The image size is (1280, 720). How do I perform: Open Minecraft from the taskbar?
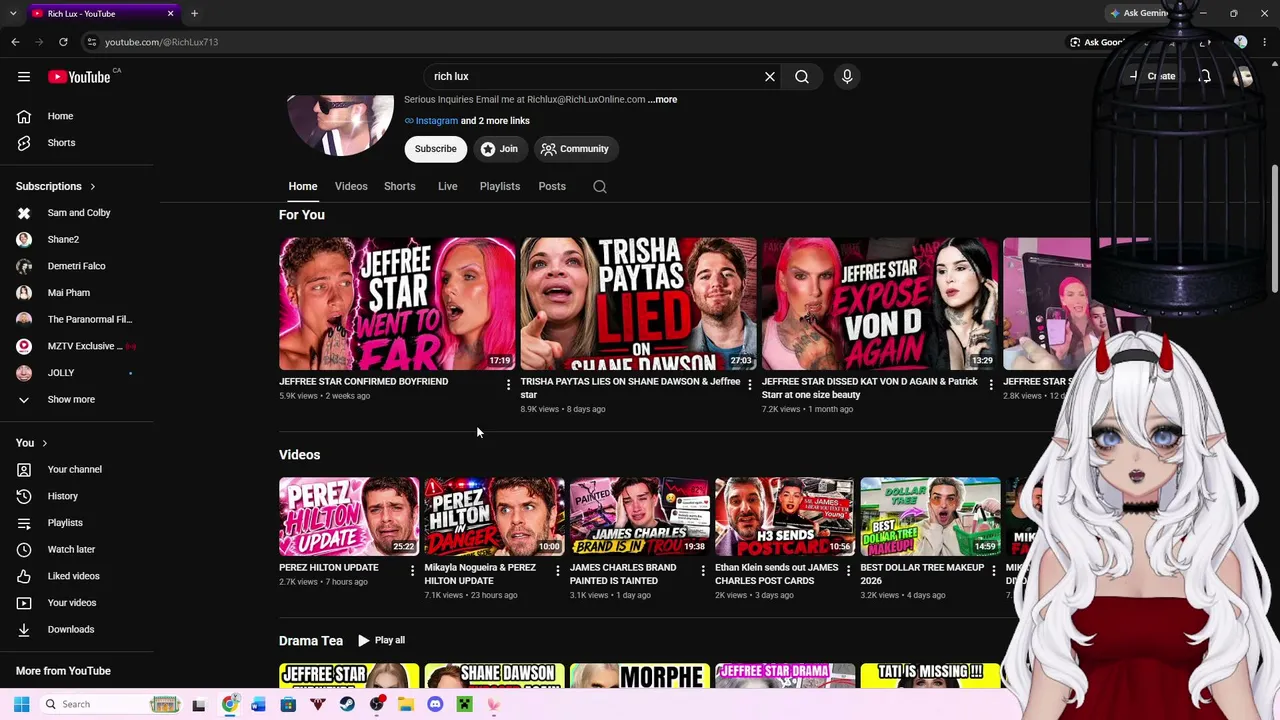[464, 704]
